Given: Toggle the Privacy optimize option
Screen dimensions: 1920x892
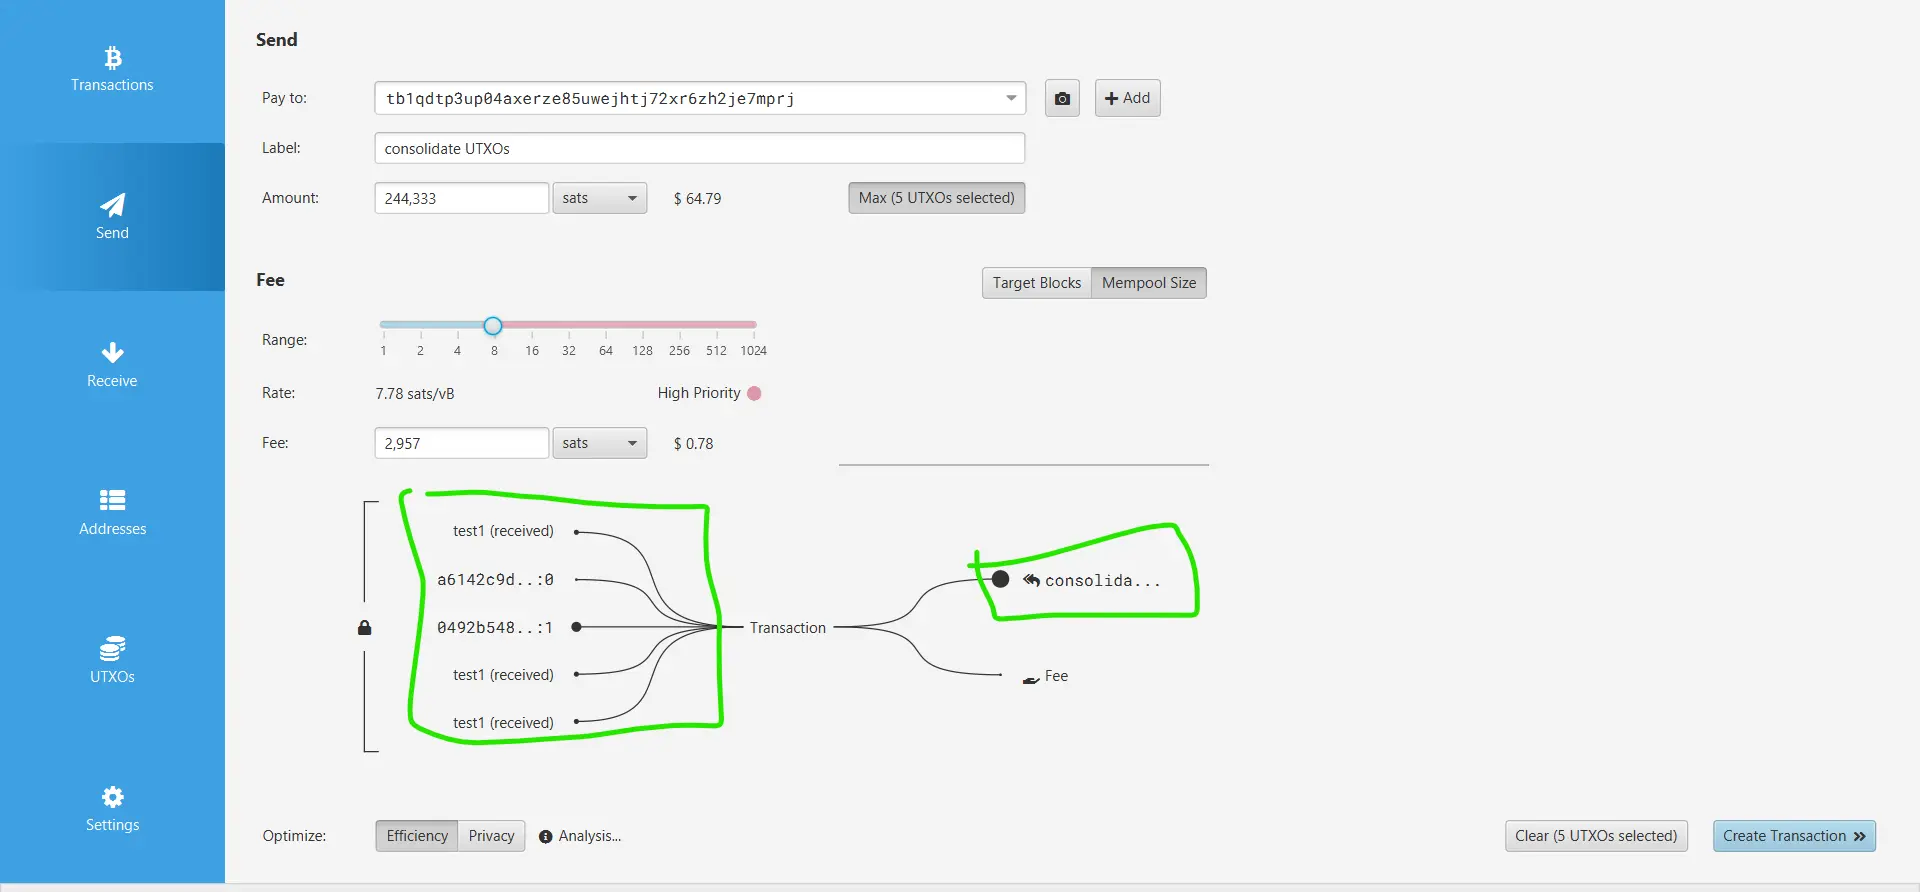Looking at the screenshot, I should tap(491, 836).
